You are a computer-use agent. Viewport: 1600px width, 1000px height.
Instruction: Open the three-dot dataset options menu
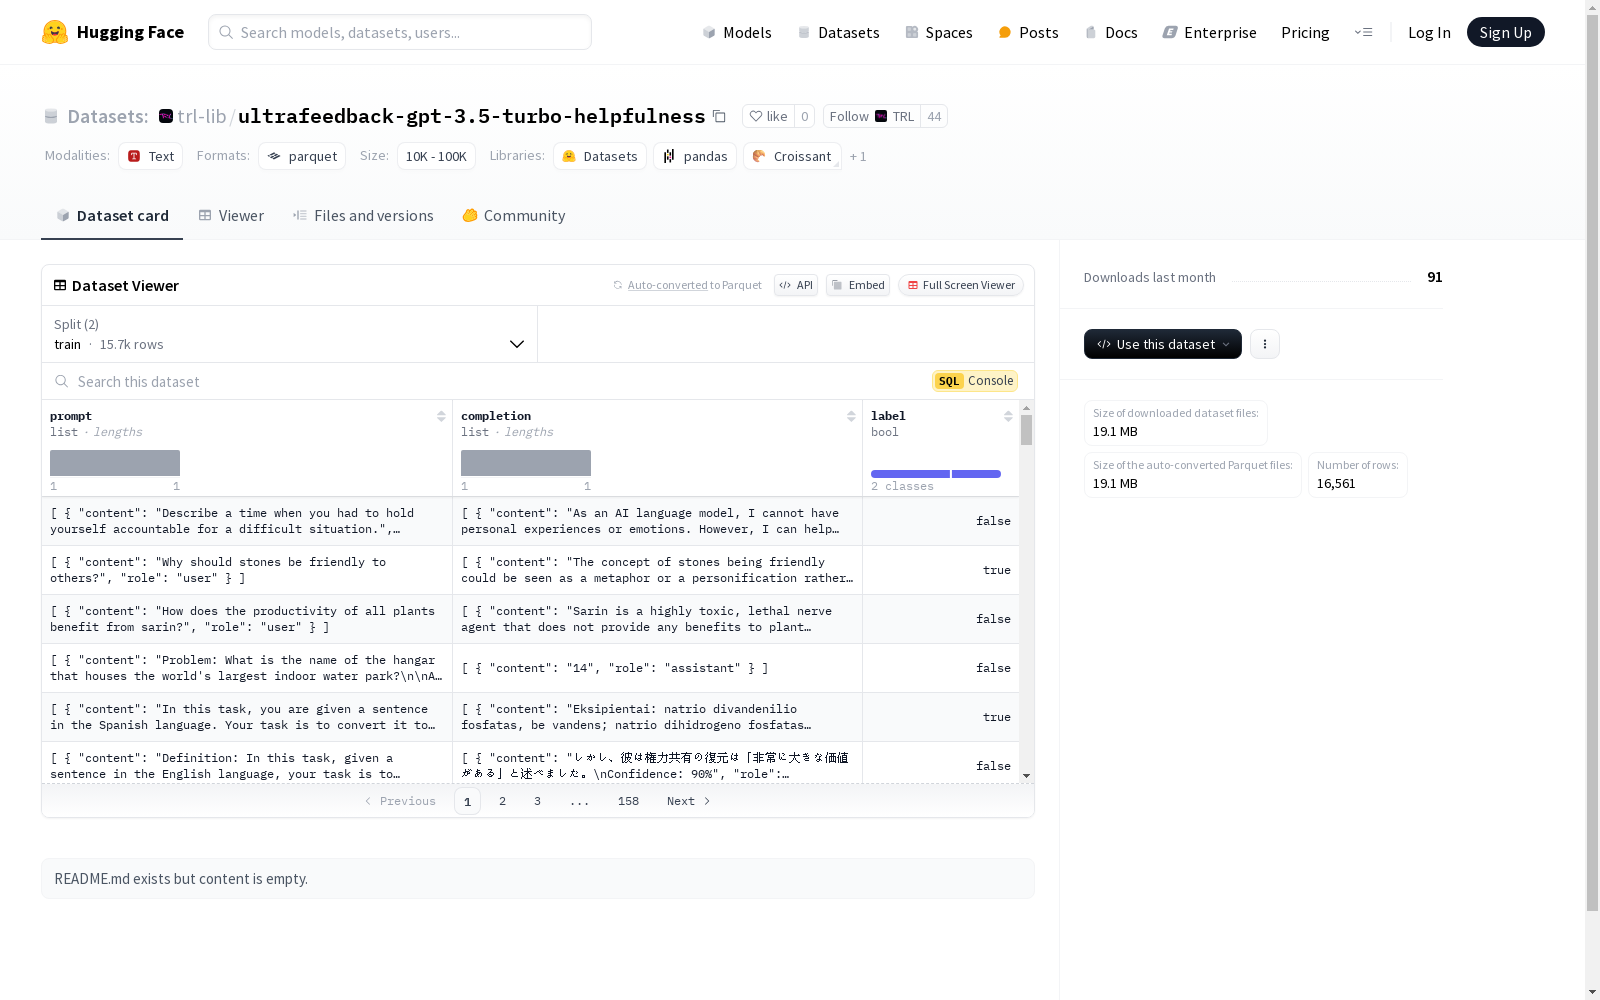[x=1265, y=344]
